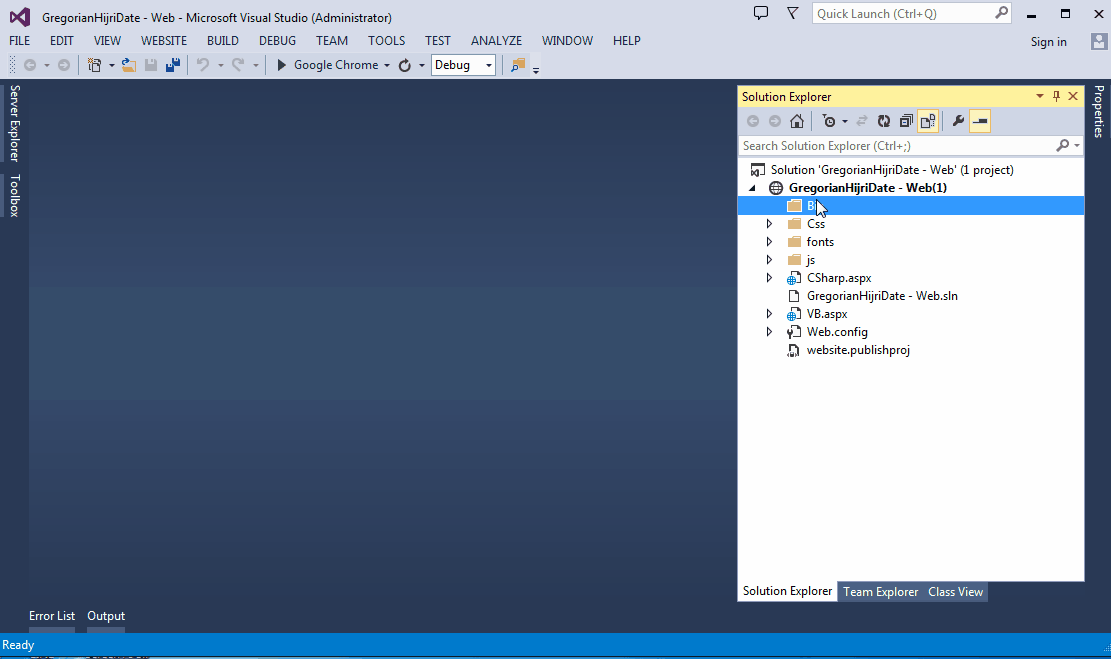Open the New Project dropdown arrow
The image size is (1111, 659).
[112, 65]
